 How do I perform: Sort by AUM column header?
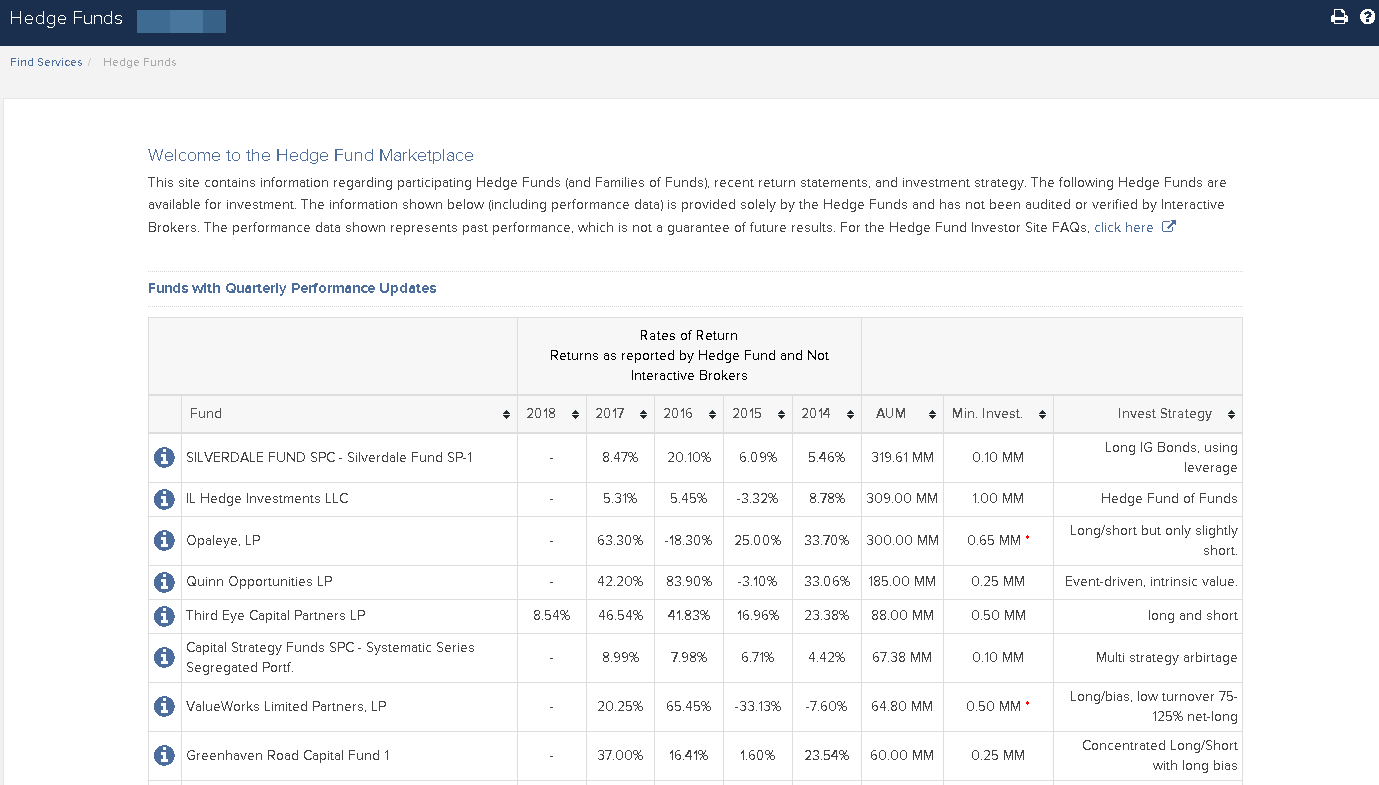902,414
